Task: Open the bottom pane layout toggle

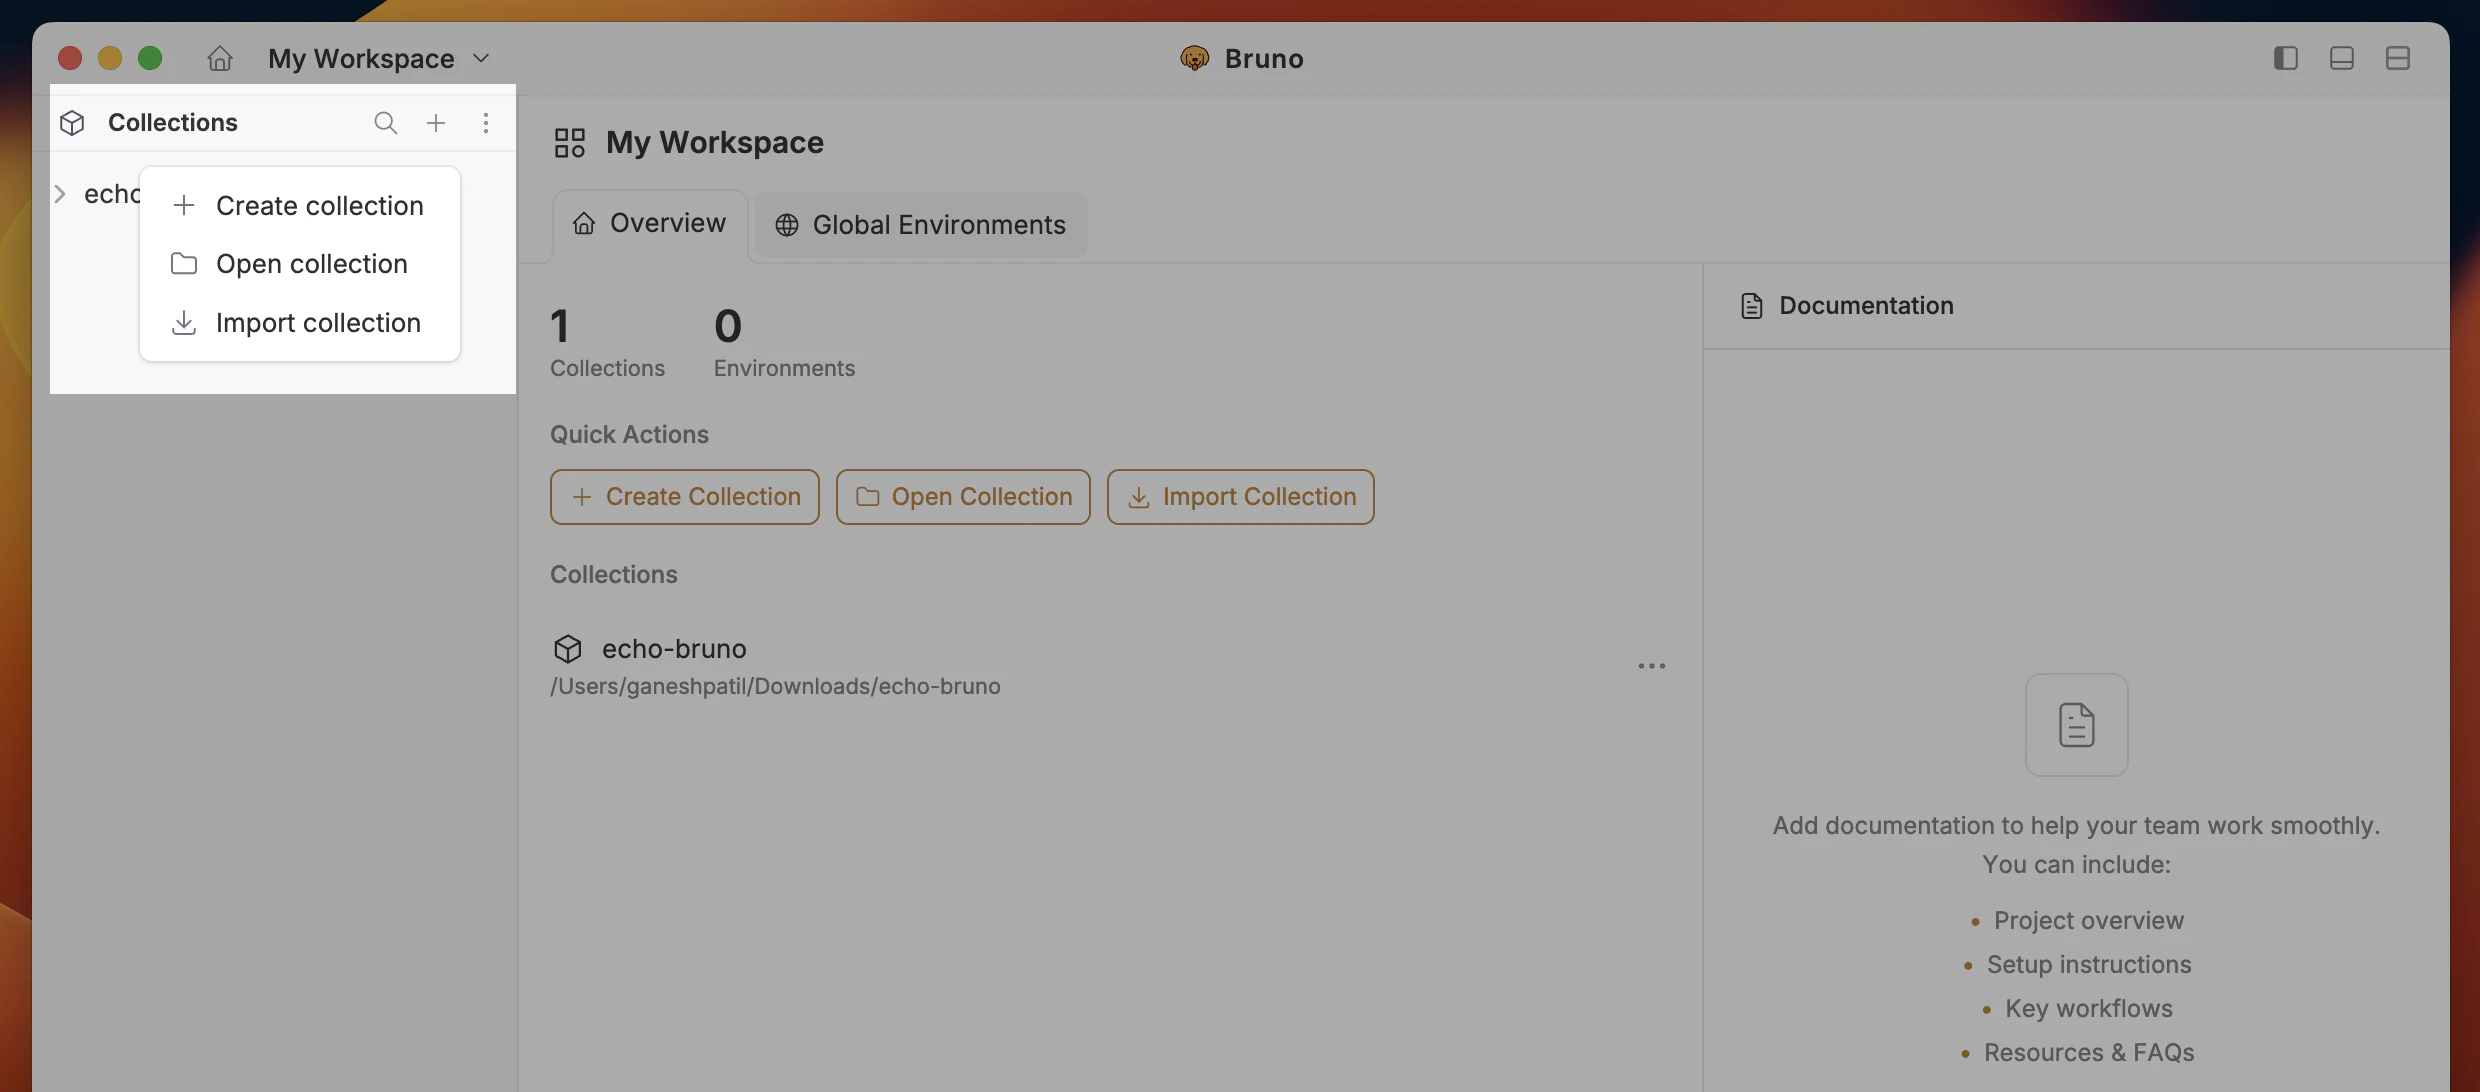Action: (x=2341, y=58)
